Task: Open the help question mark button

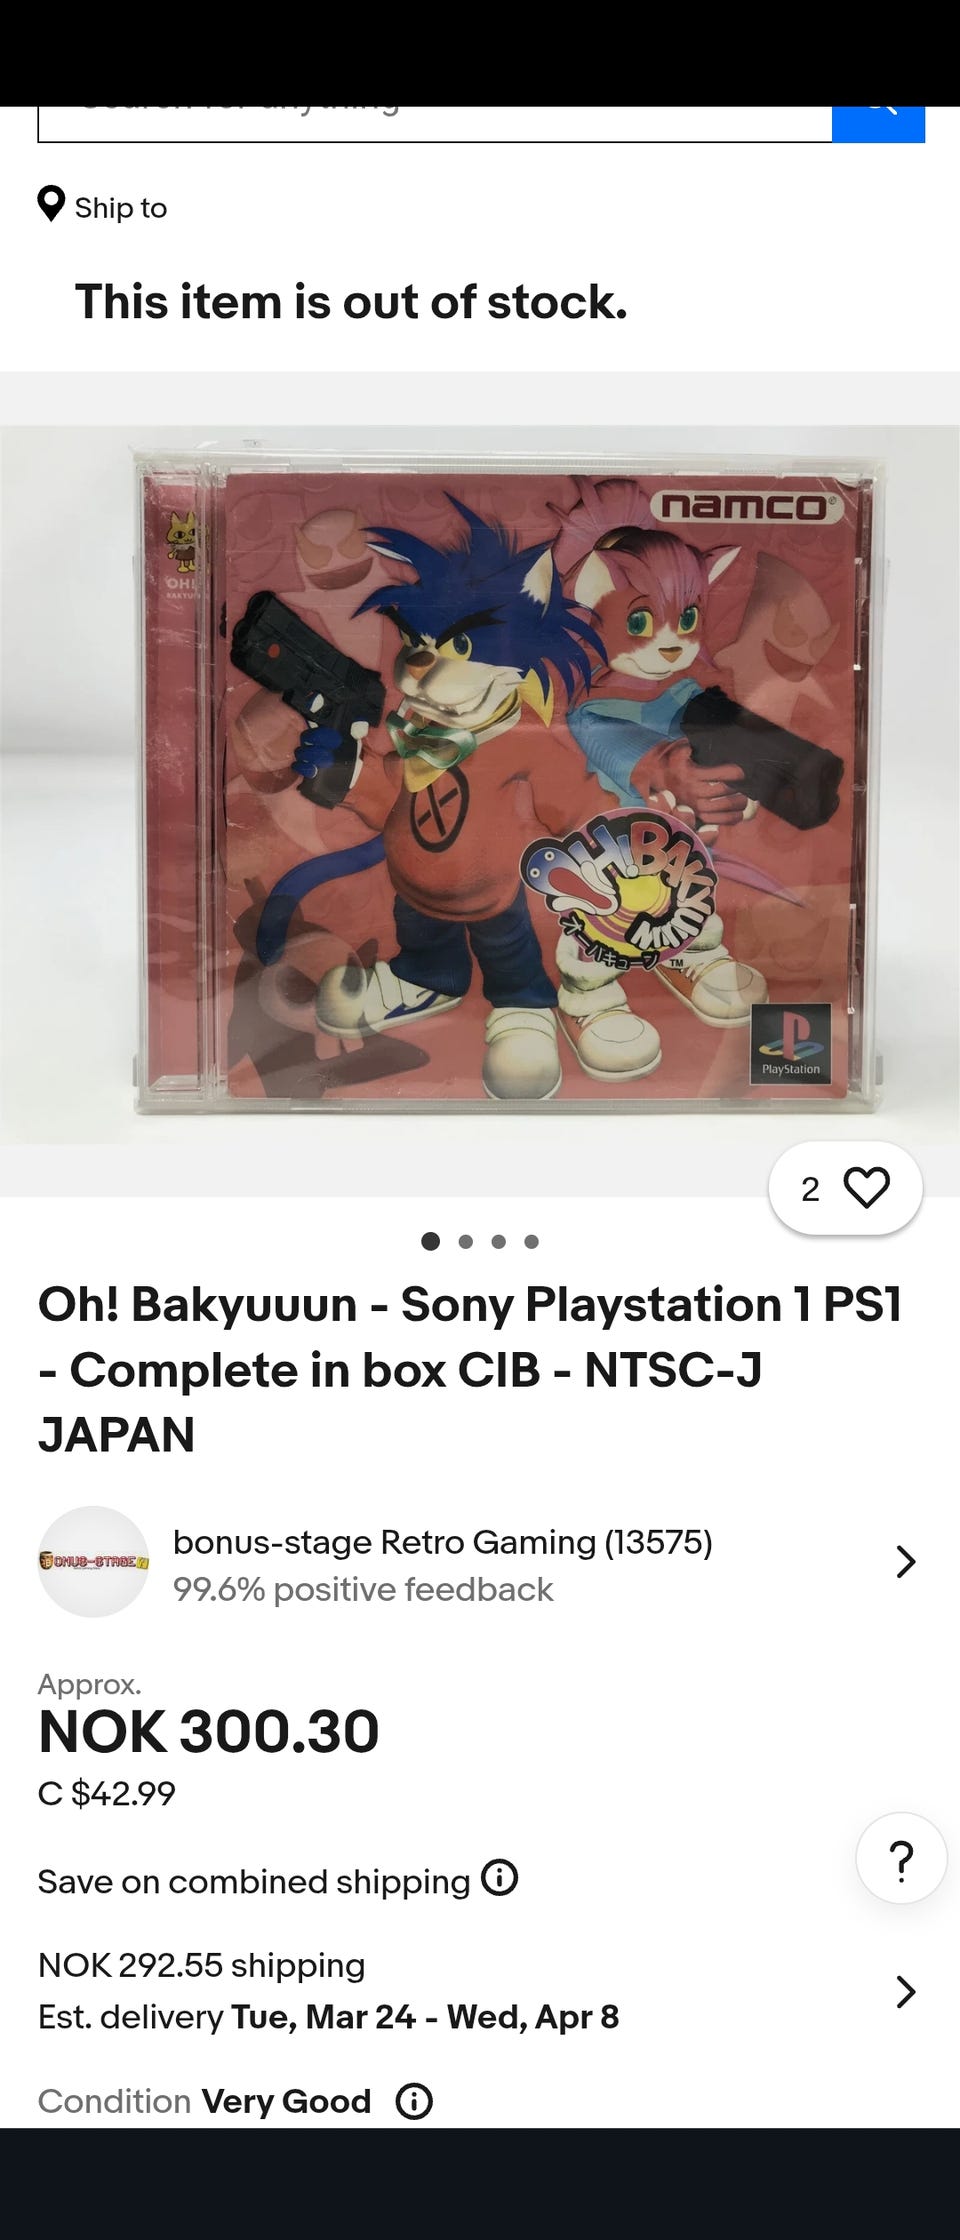Action: coord(901,1858)
